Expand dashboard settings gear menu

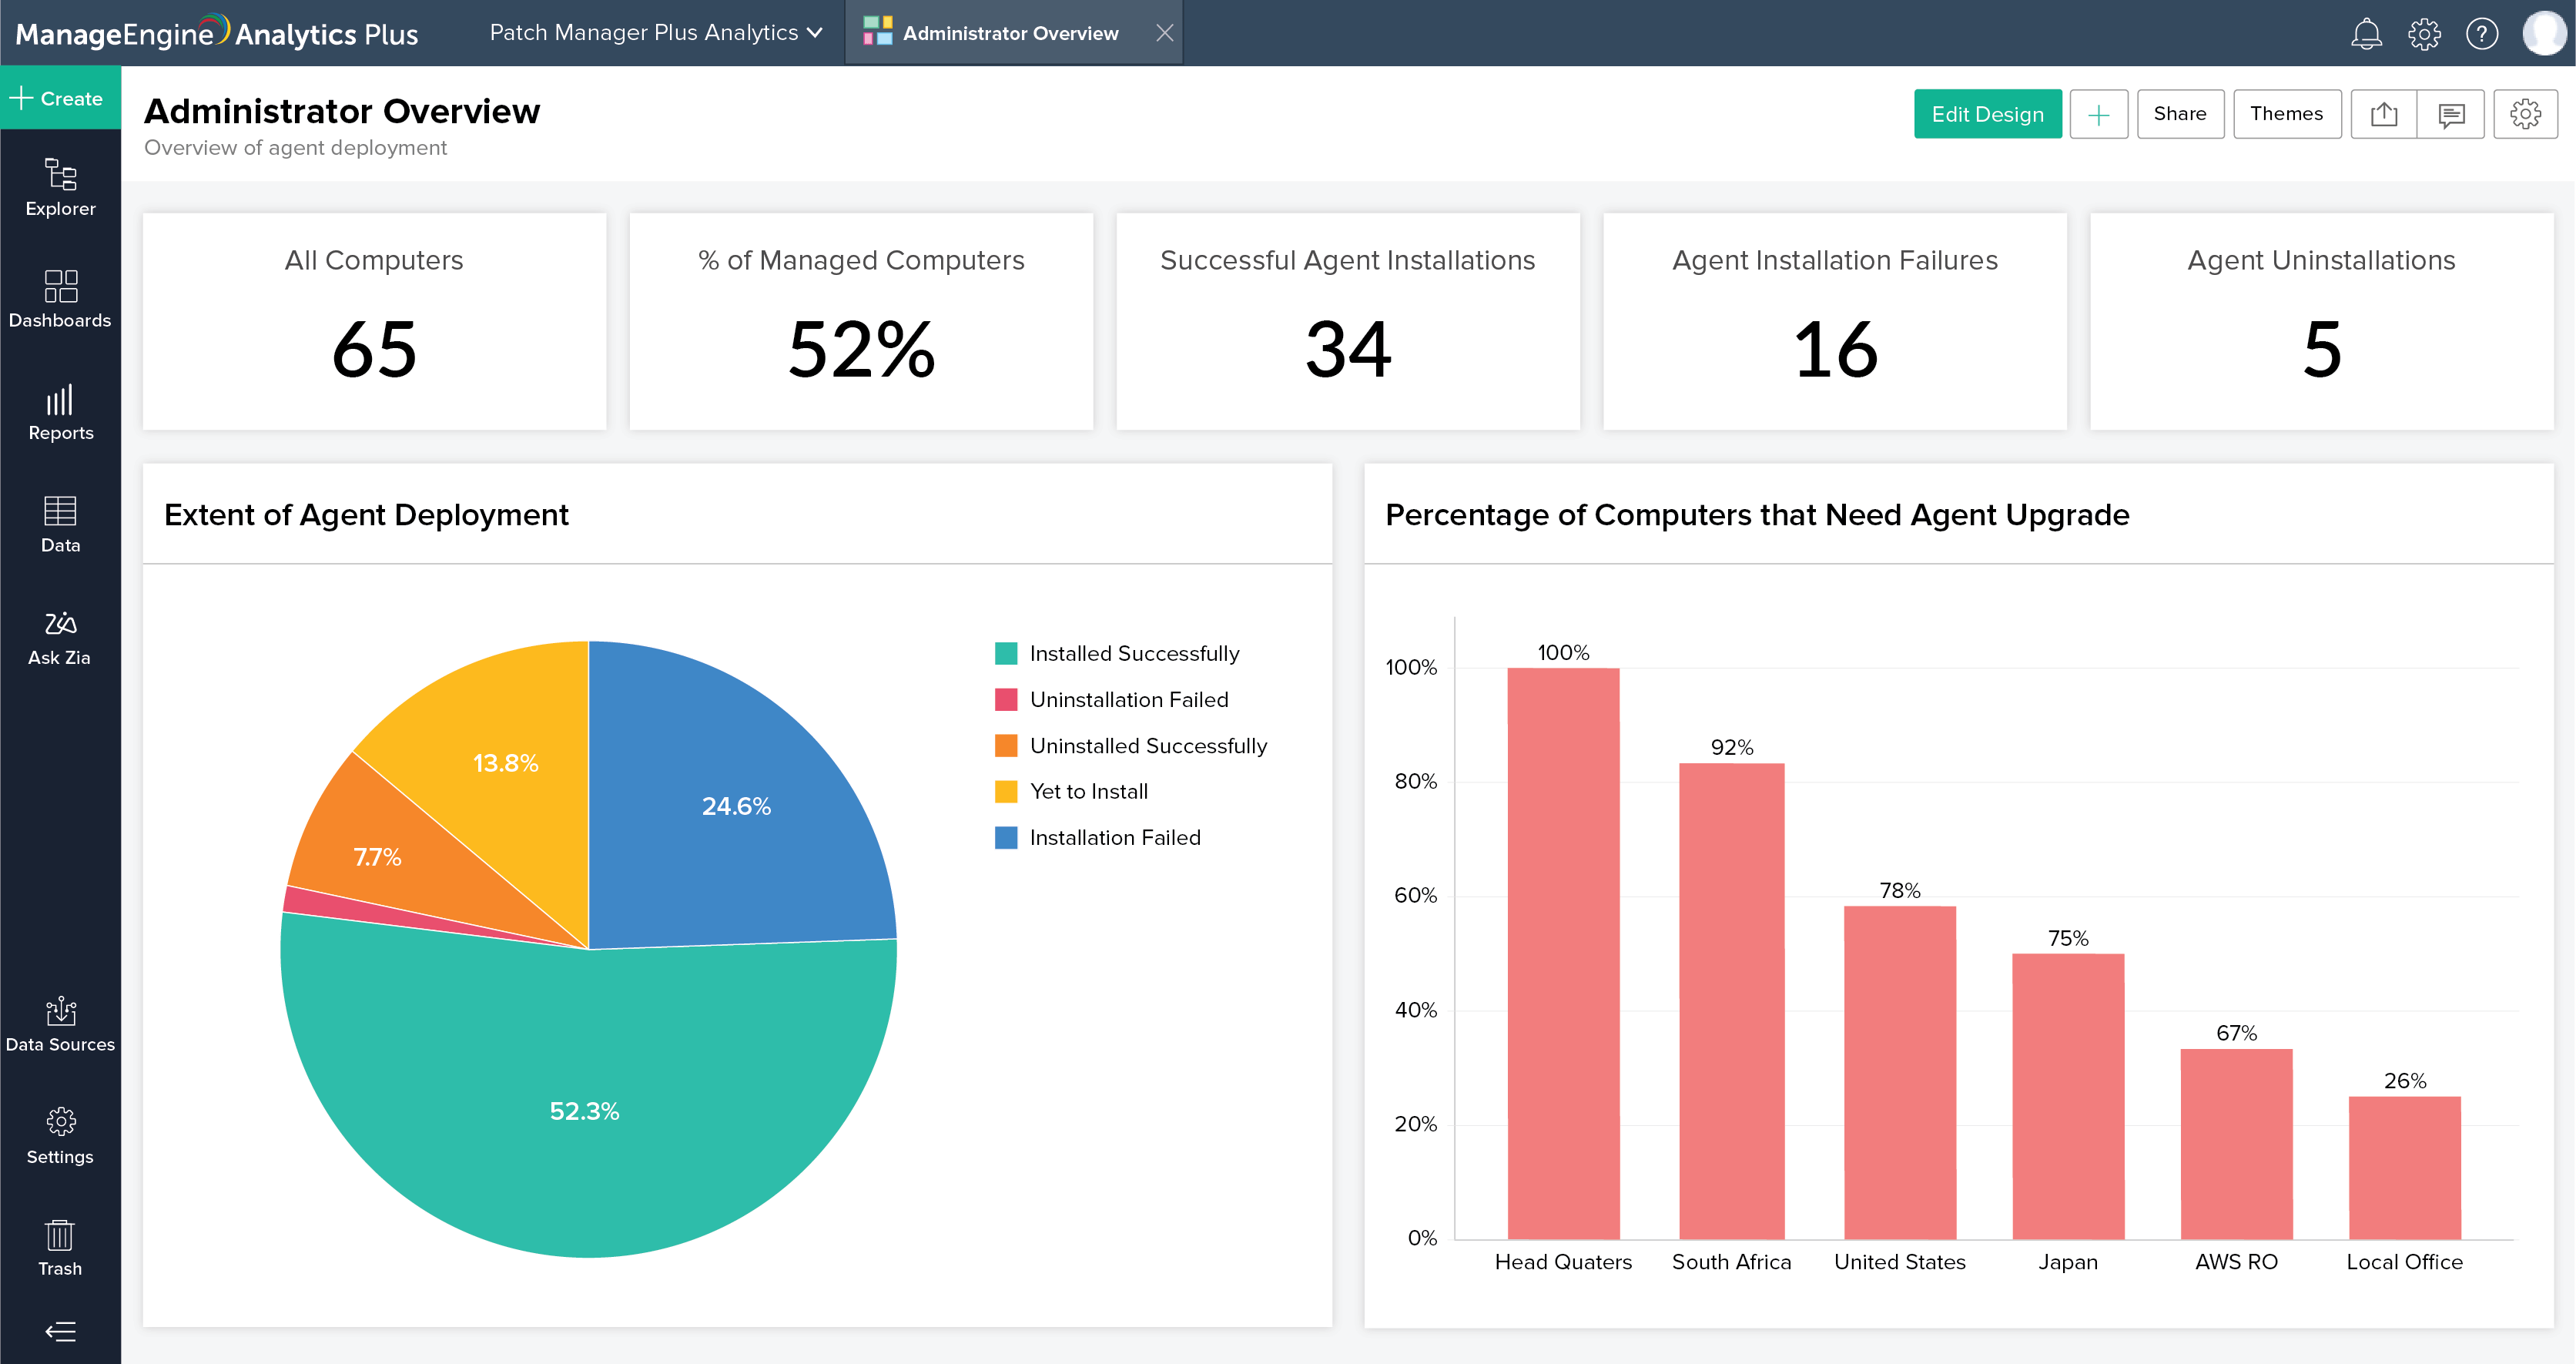(x=2527, y=114)
